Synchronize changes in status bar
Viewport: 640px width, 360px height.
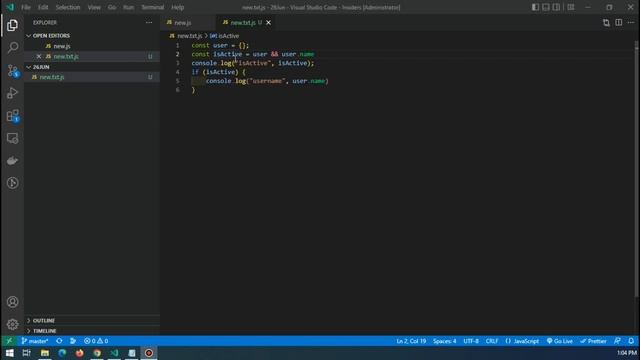click(59, 341)
